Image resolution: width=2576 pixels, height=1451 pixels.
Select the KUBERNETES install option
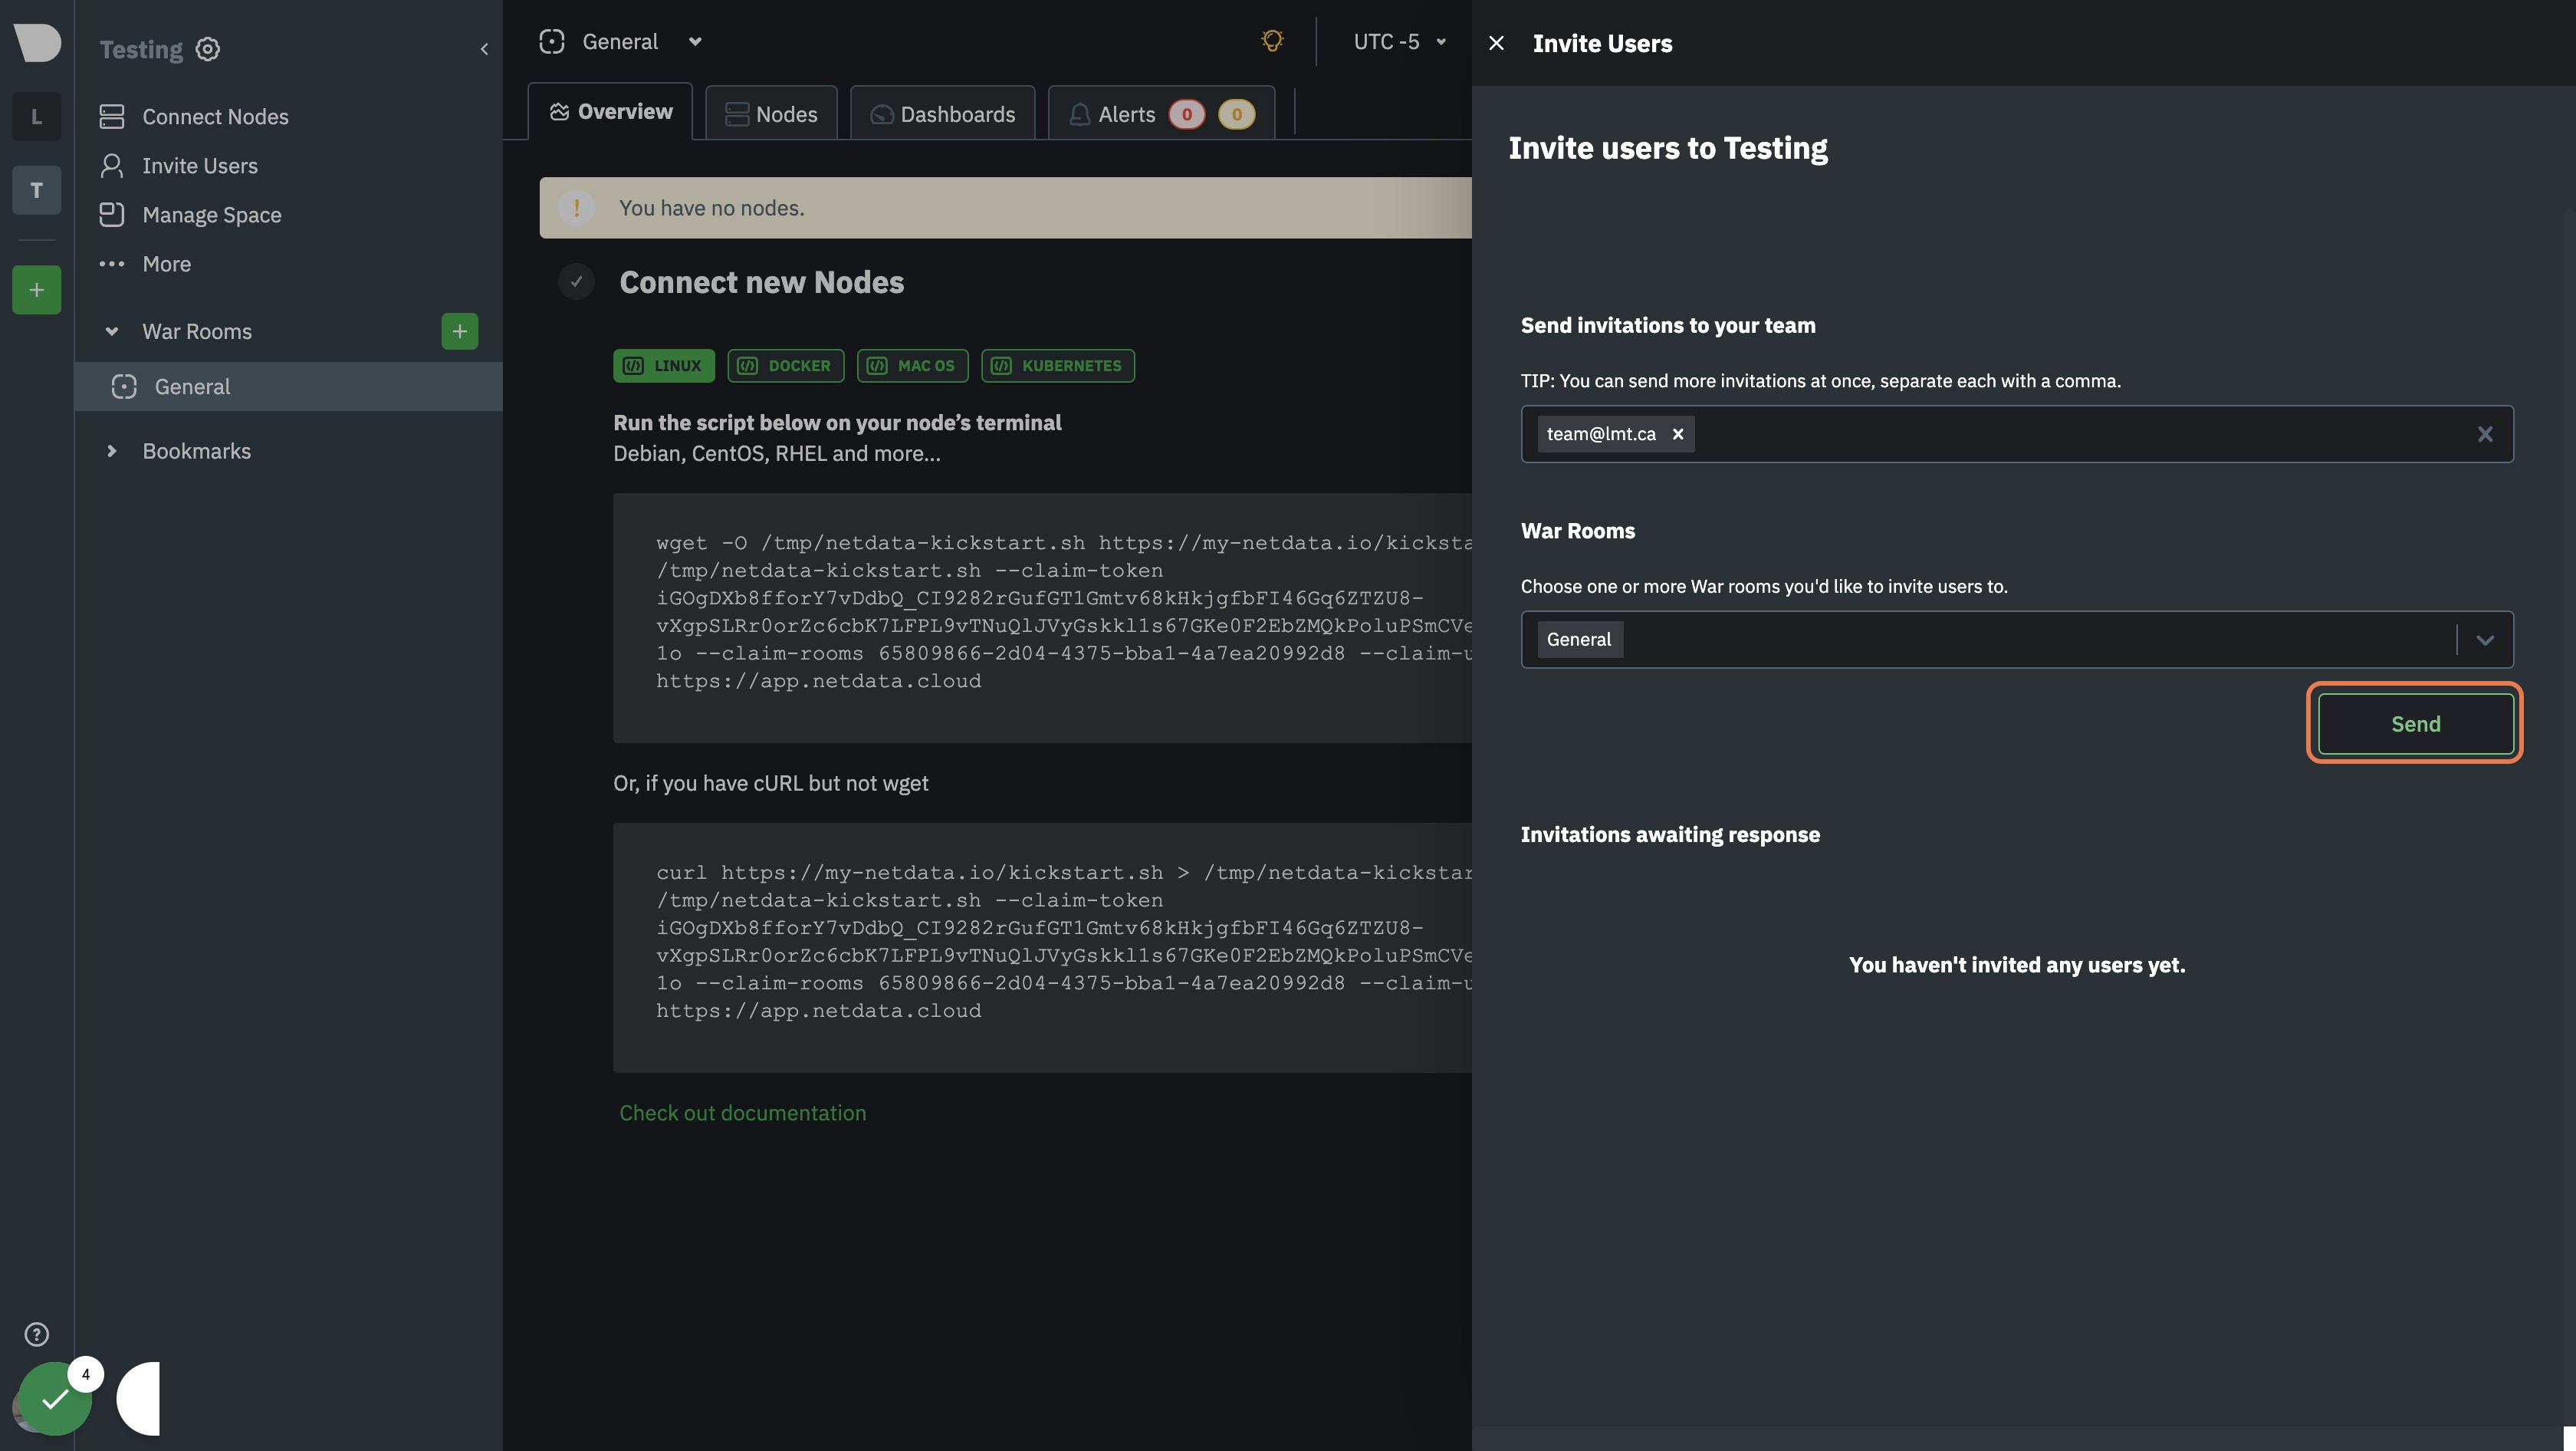[1058, 365]
